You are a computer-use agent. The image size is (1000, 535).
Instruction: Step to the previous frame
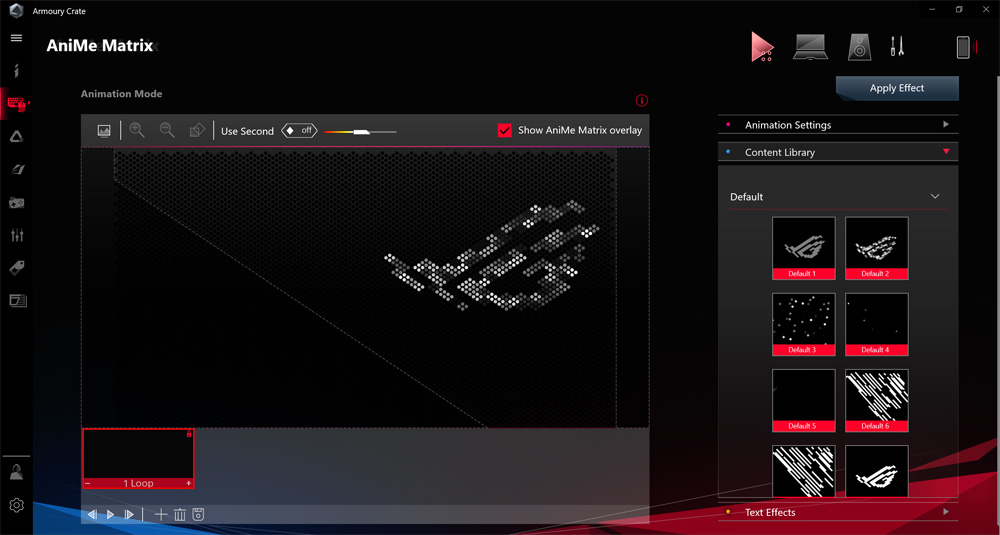click(92, 514)
